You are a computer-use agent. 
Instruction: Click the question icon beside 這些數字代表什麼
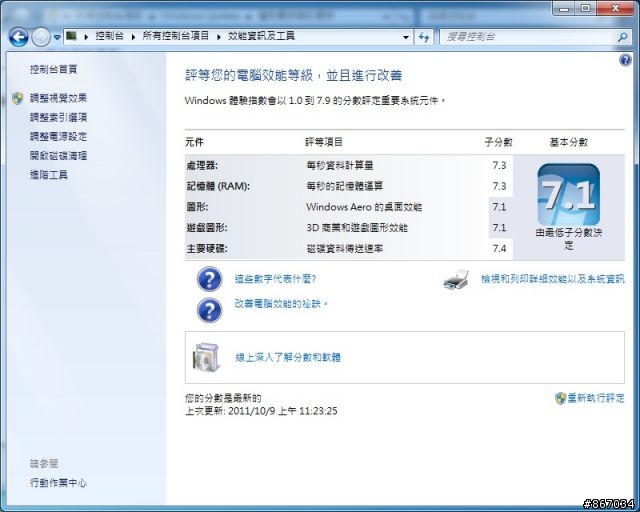tap(209, 279)
